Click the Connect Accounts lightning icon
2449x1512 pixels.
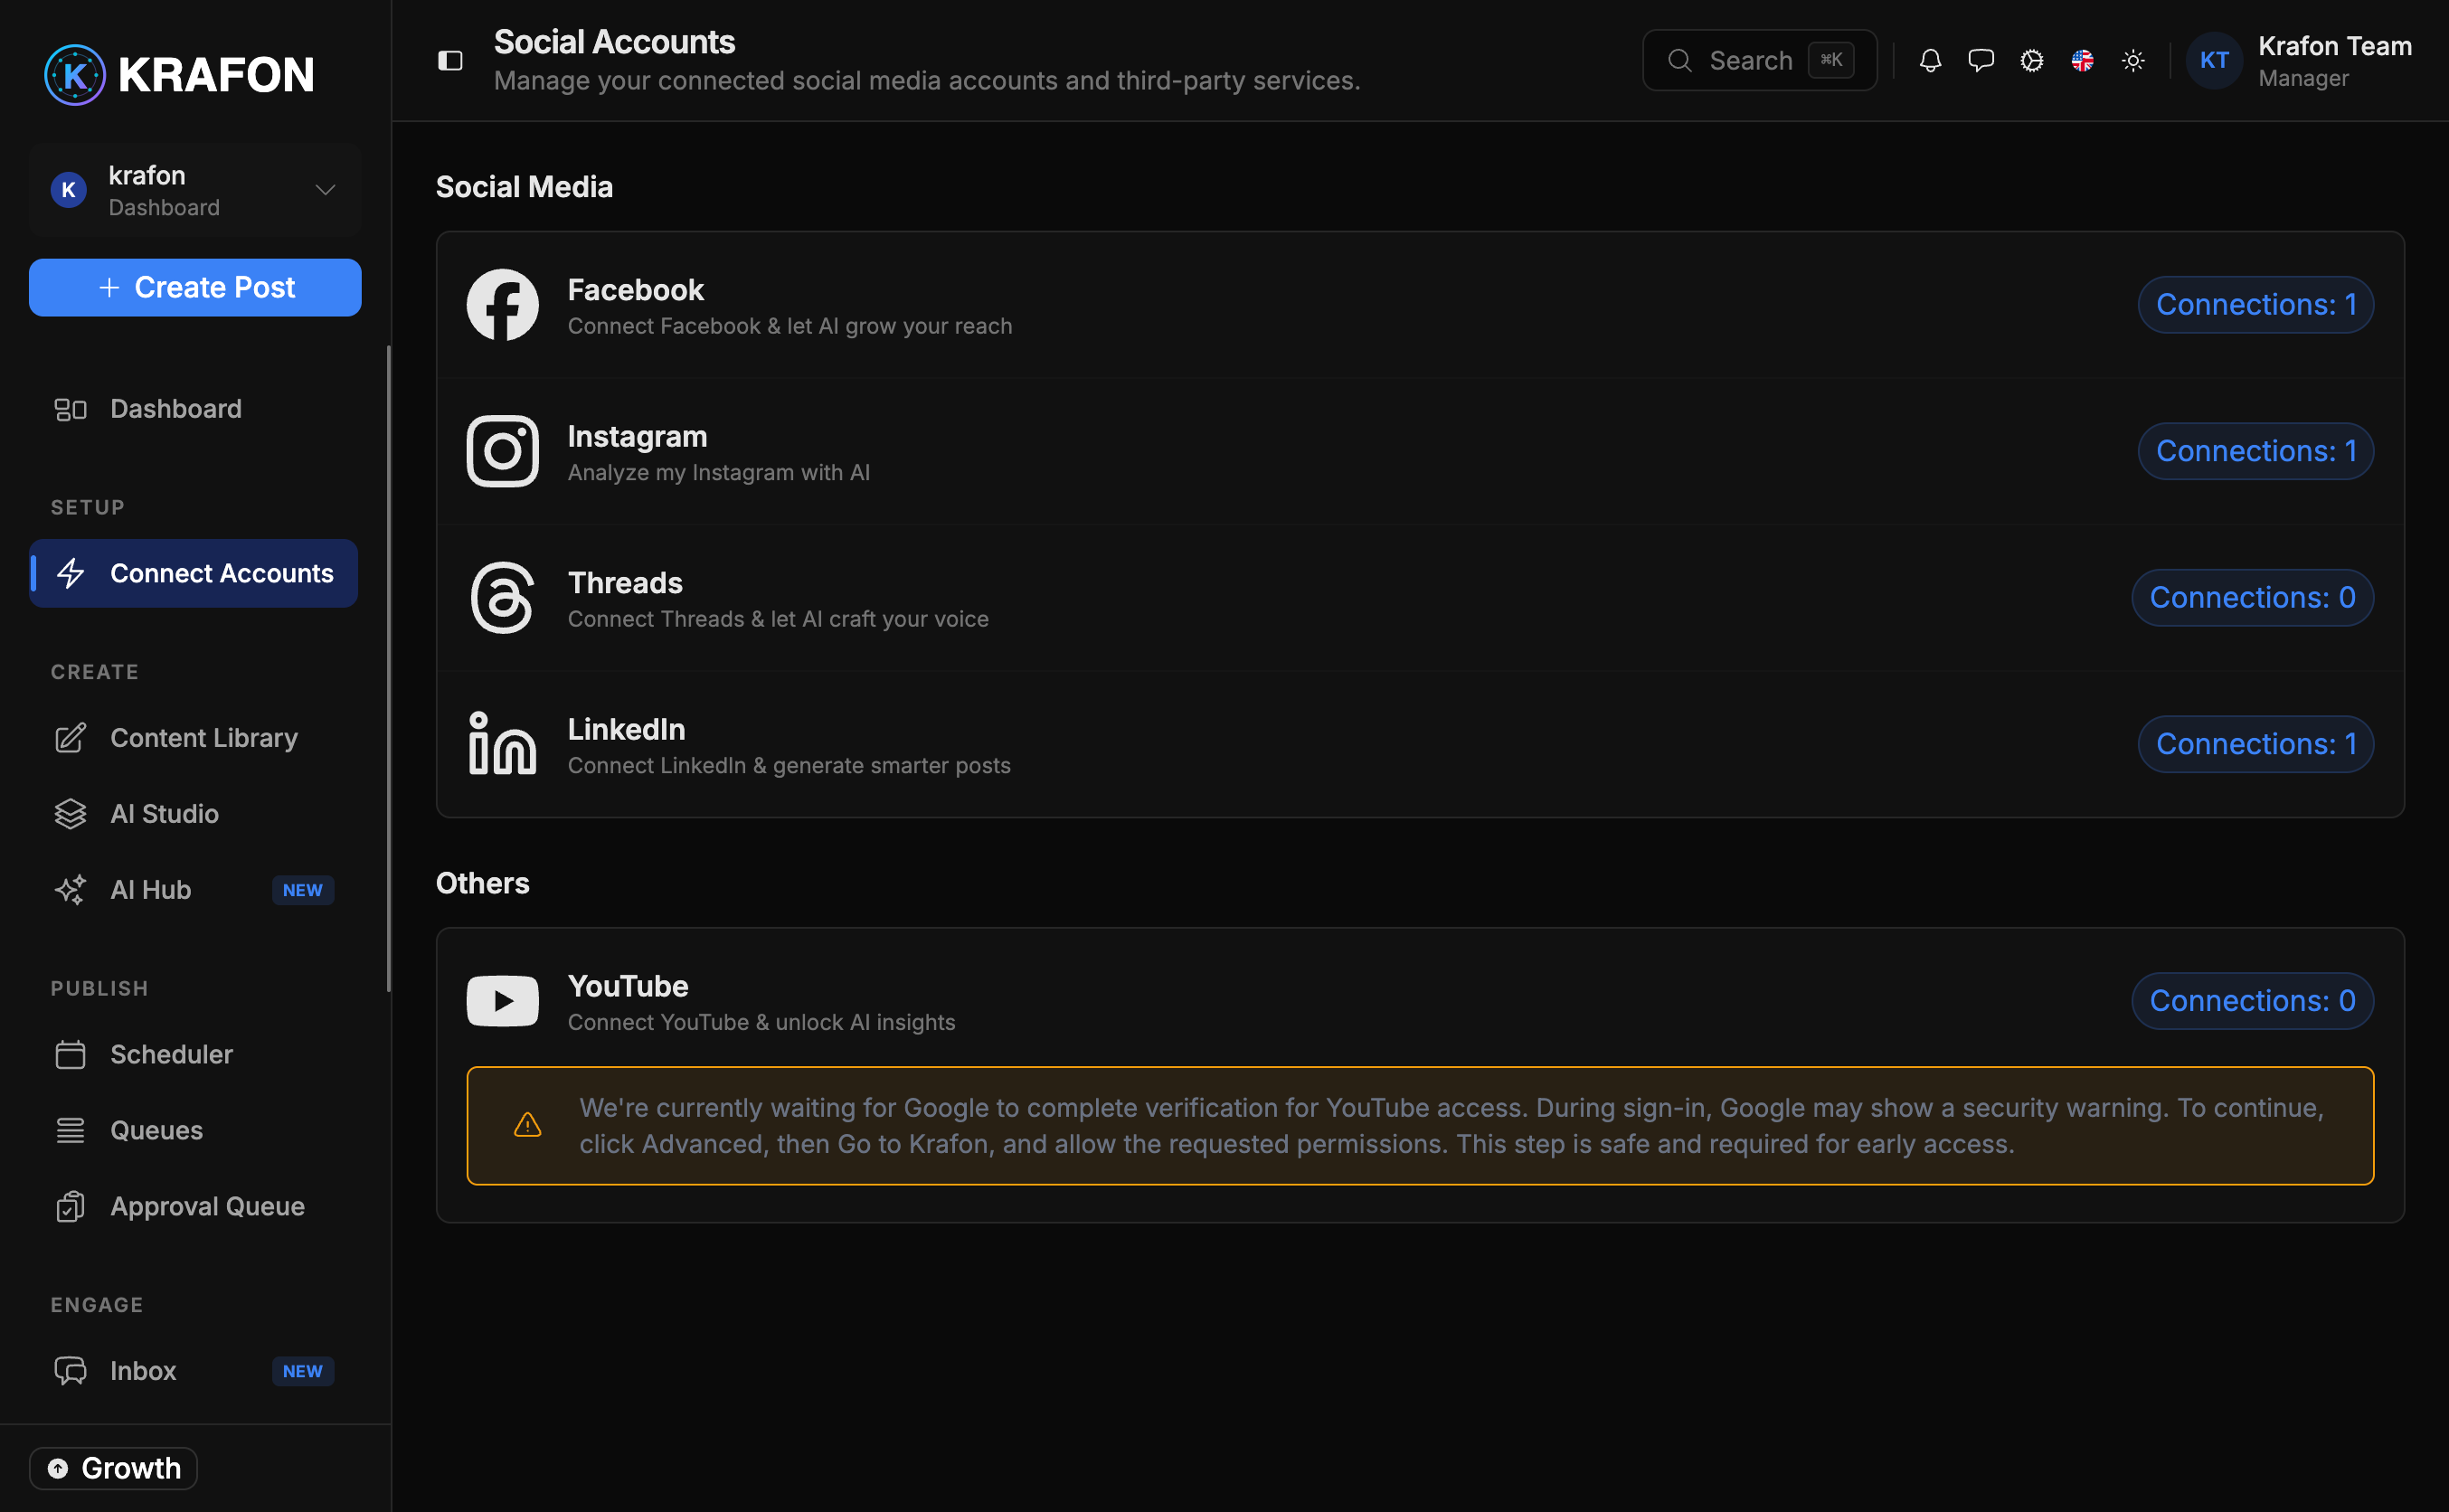click(70, 573)
